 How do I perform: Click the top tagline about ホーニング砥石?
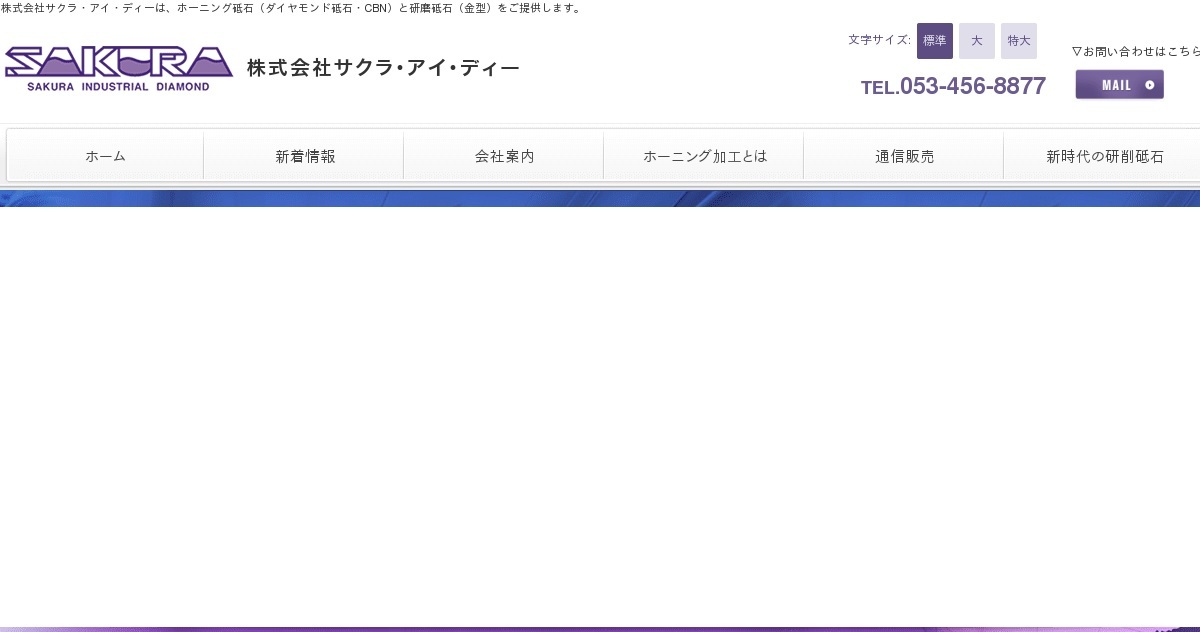click(x=291, y=8)
